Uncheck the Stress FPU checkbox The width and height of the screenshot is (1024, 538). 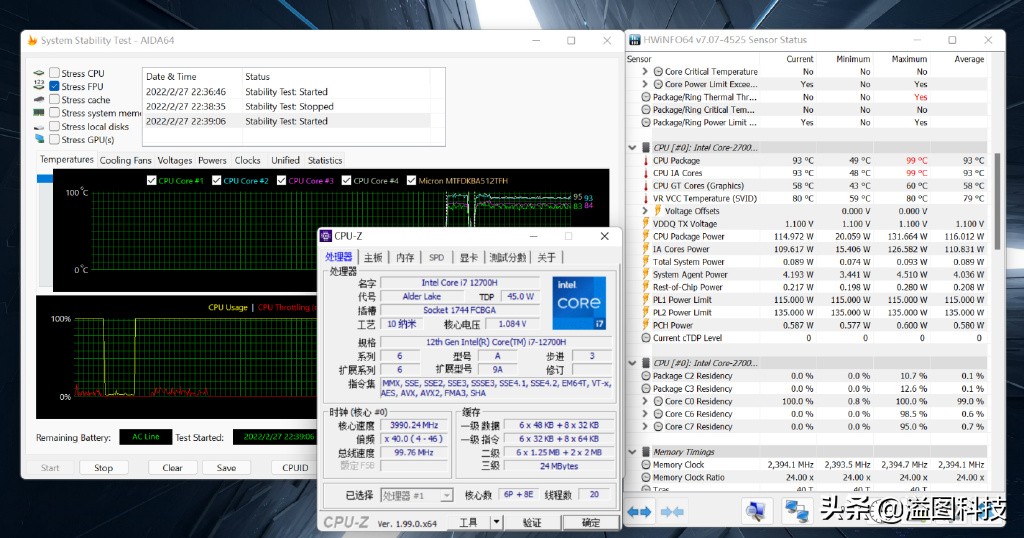pos(54,87)
